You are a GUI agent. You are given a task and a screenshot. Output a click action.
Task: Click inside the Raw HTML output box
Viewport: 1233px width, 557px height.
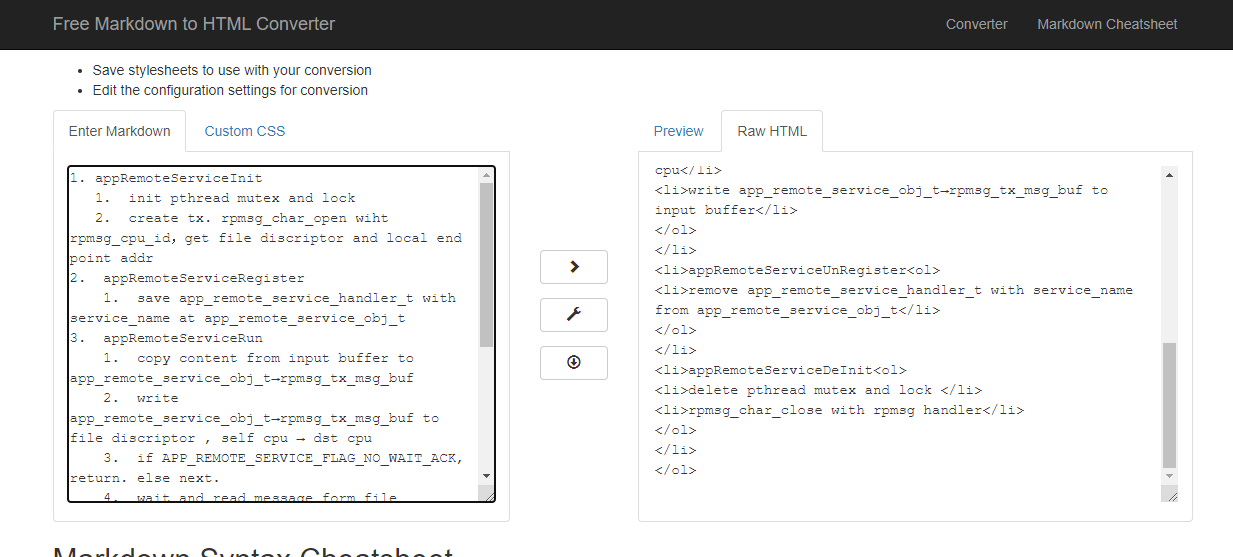coord(900,330)
